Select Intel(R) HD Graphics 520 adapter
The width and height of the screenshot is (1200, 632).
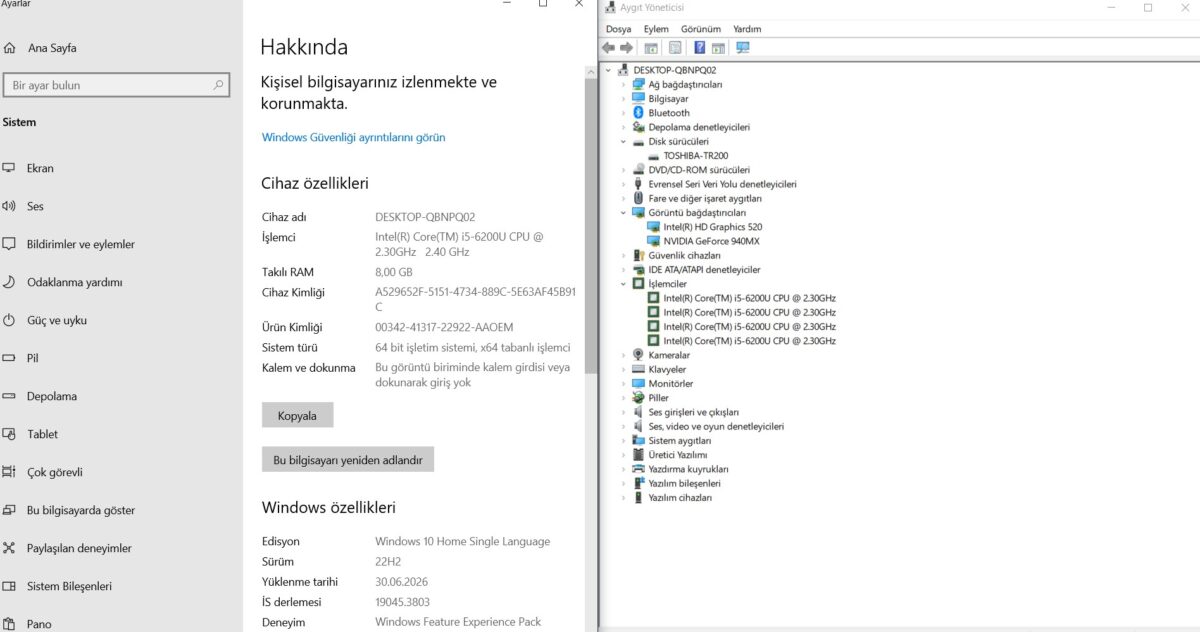713,227
